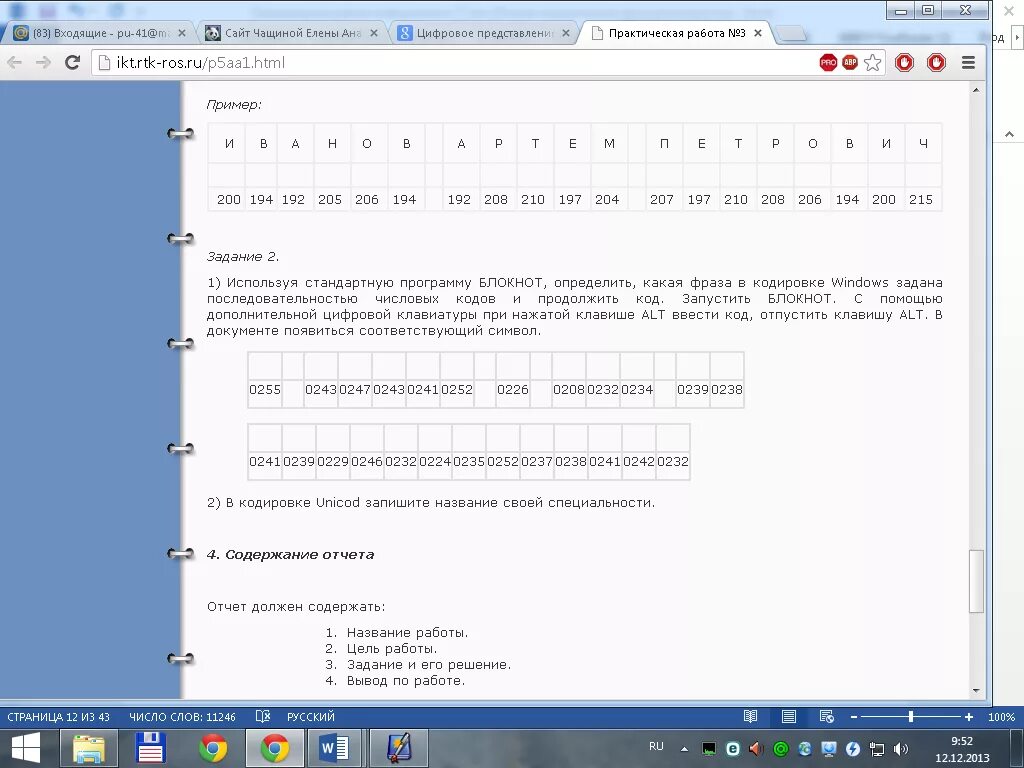Bookmark this page with the star icon

tap(872, 63)
